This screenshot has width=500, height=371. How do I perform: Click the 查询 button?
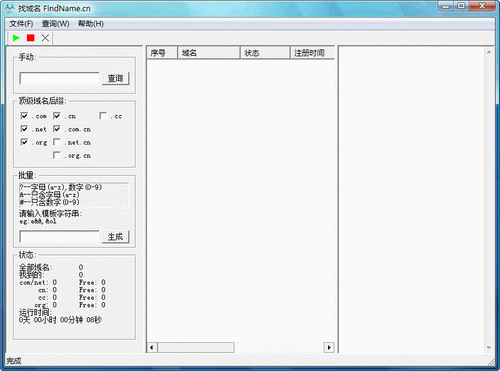(x=115, y=78)
